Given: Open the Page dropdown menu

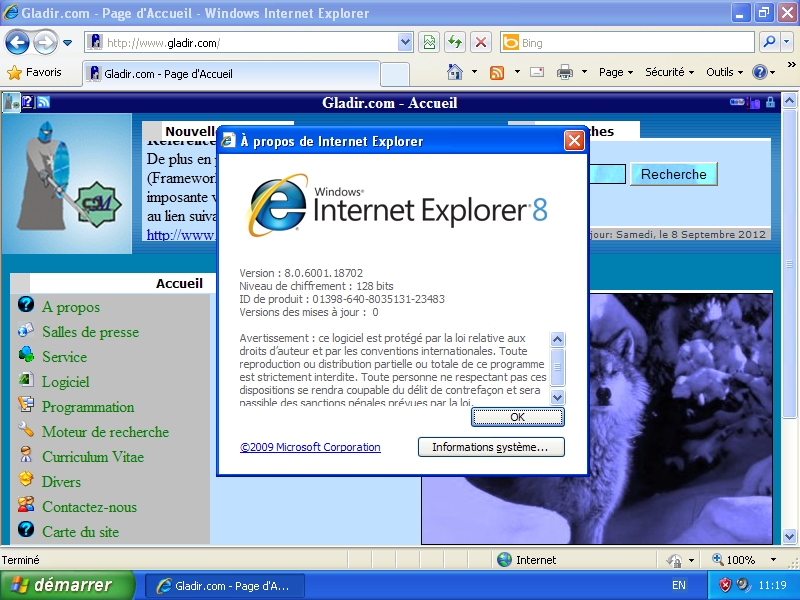Looking at the screenshot, I should pyautogui.click(x=615, y=72).
